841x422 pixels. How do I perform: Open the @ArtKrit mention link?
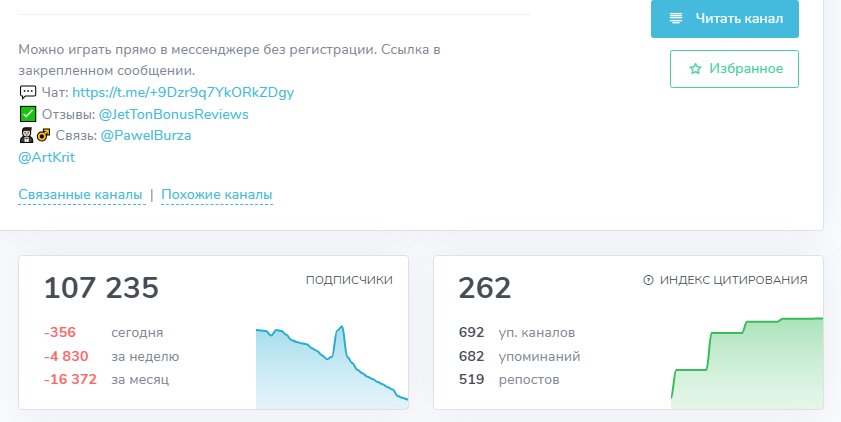[47, 157]
